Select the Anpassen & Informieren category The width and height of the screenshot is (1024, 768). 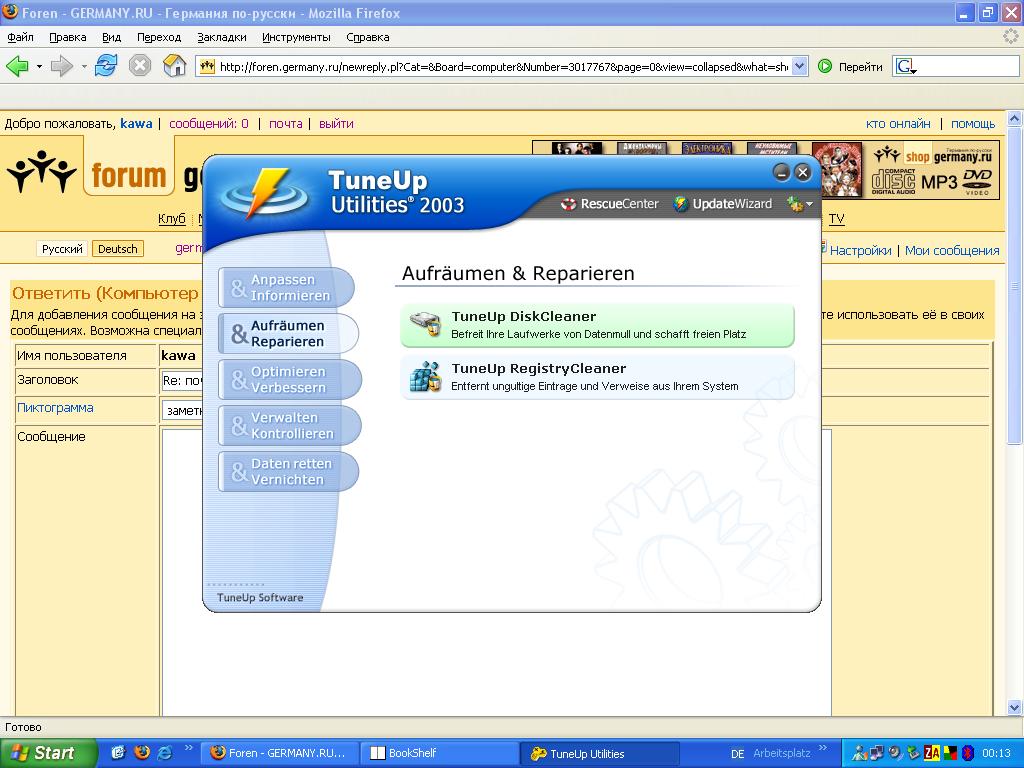click(287, 287)
